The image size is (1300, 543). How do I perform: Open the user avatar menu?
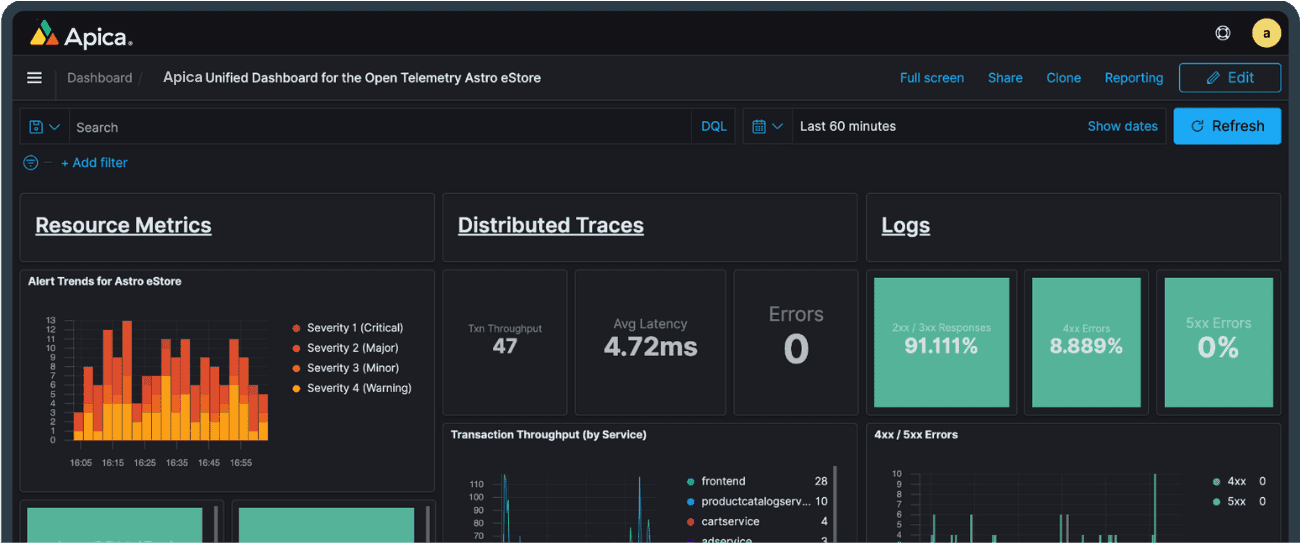click(1266, 33)
